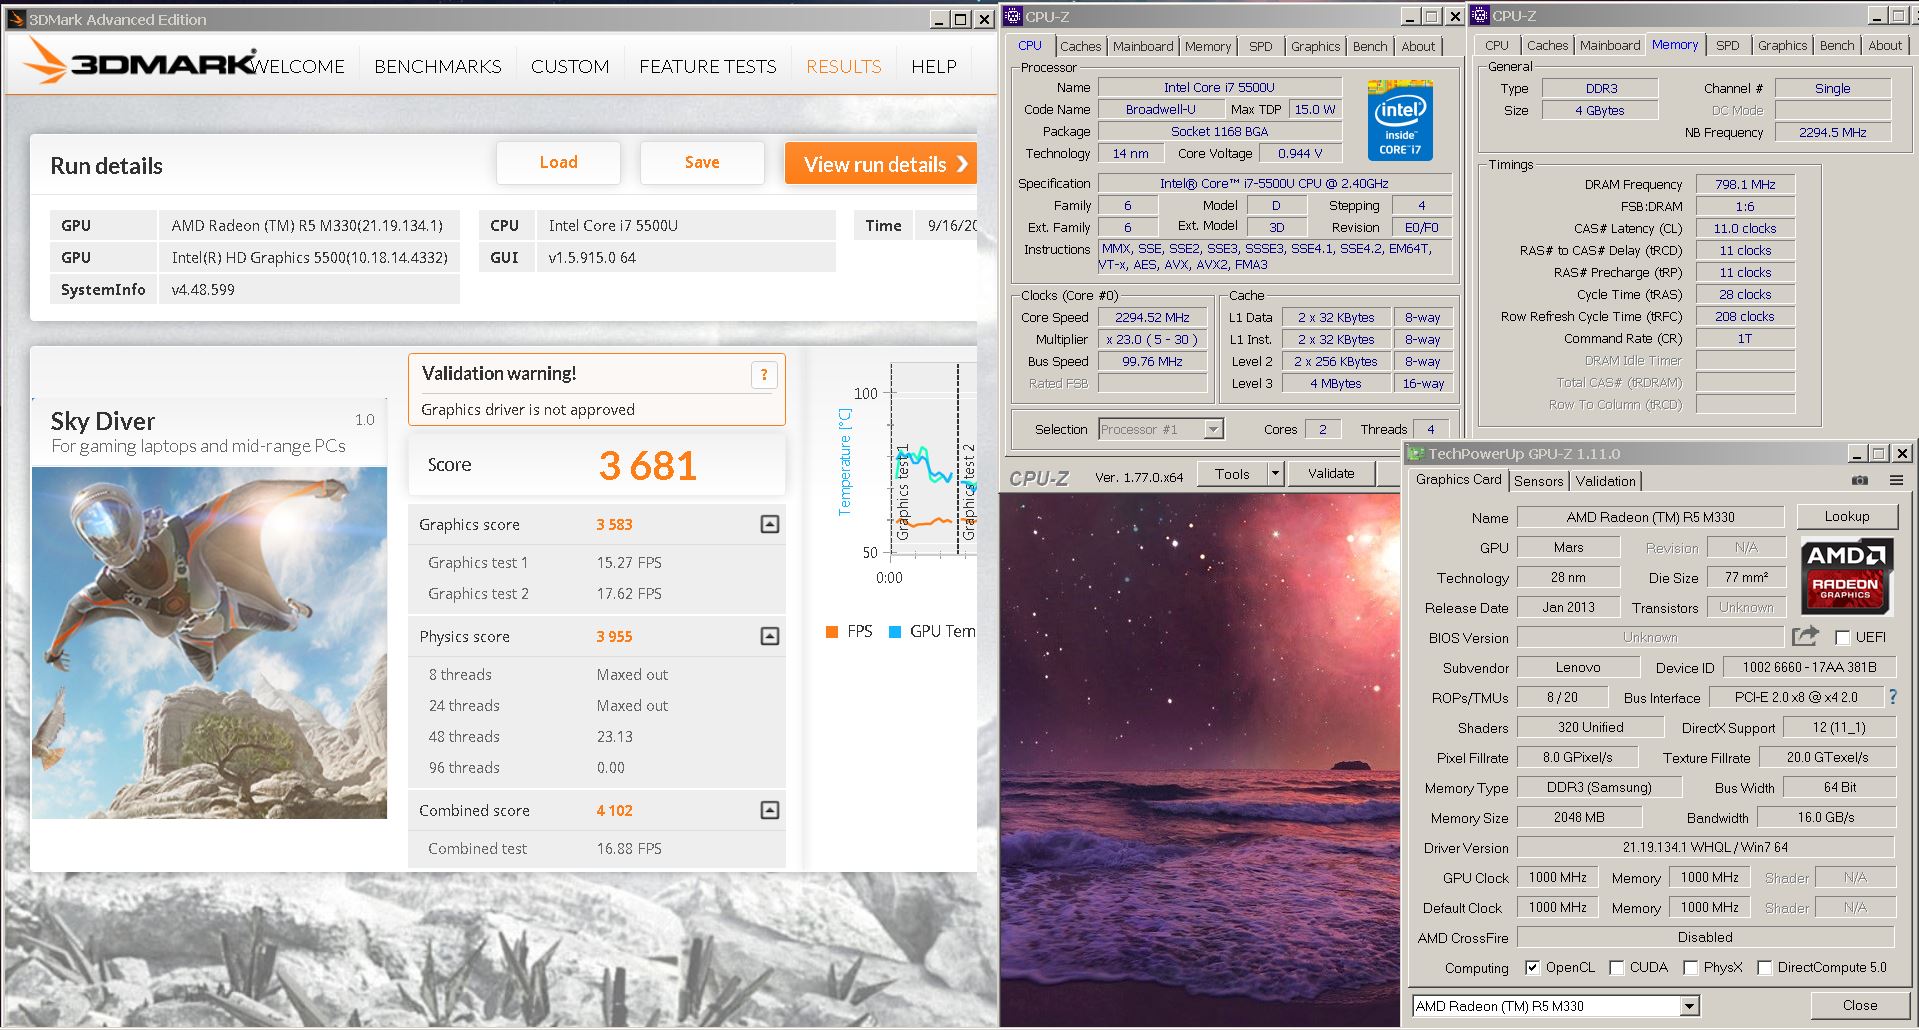Open the HELP menu in 3DMark
1919x1030 pixels.
click(x=934, y=66)
